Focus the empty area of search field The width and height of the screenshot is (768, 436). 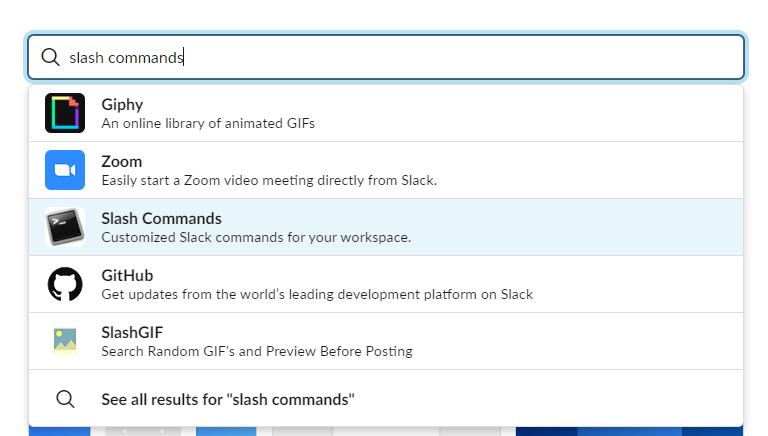[x=460, y=58]
